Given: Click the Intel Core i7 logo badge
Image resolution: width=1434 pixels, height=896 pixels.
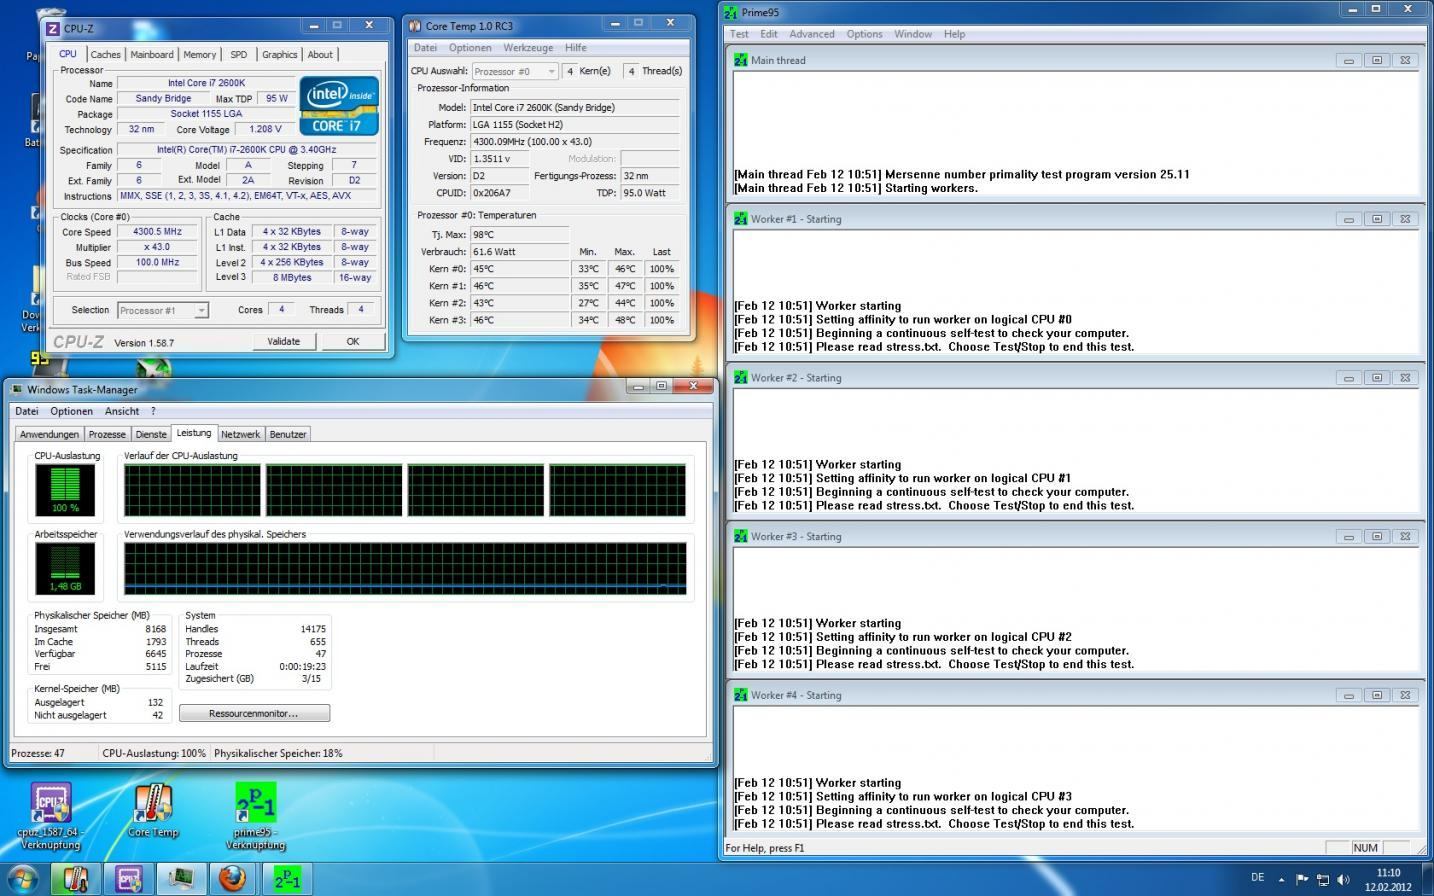Looking at the screenshot, I should 339,106.
